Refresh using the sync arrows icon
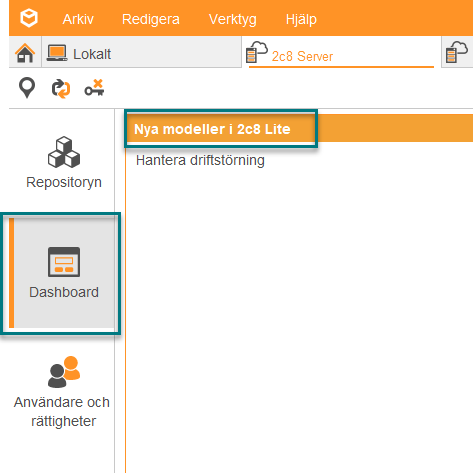 [61, 89]
